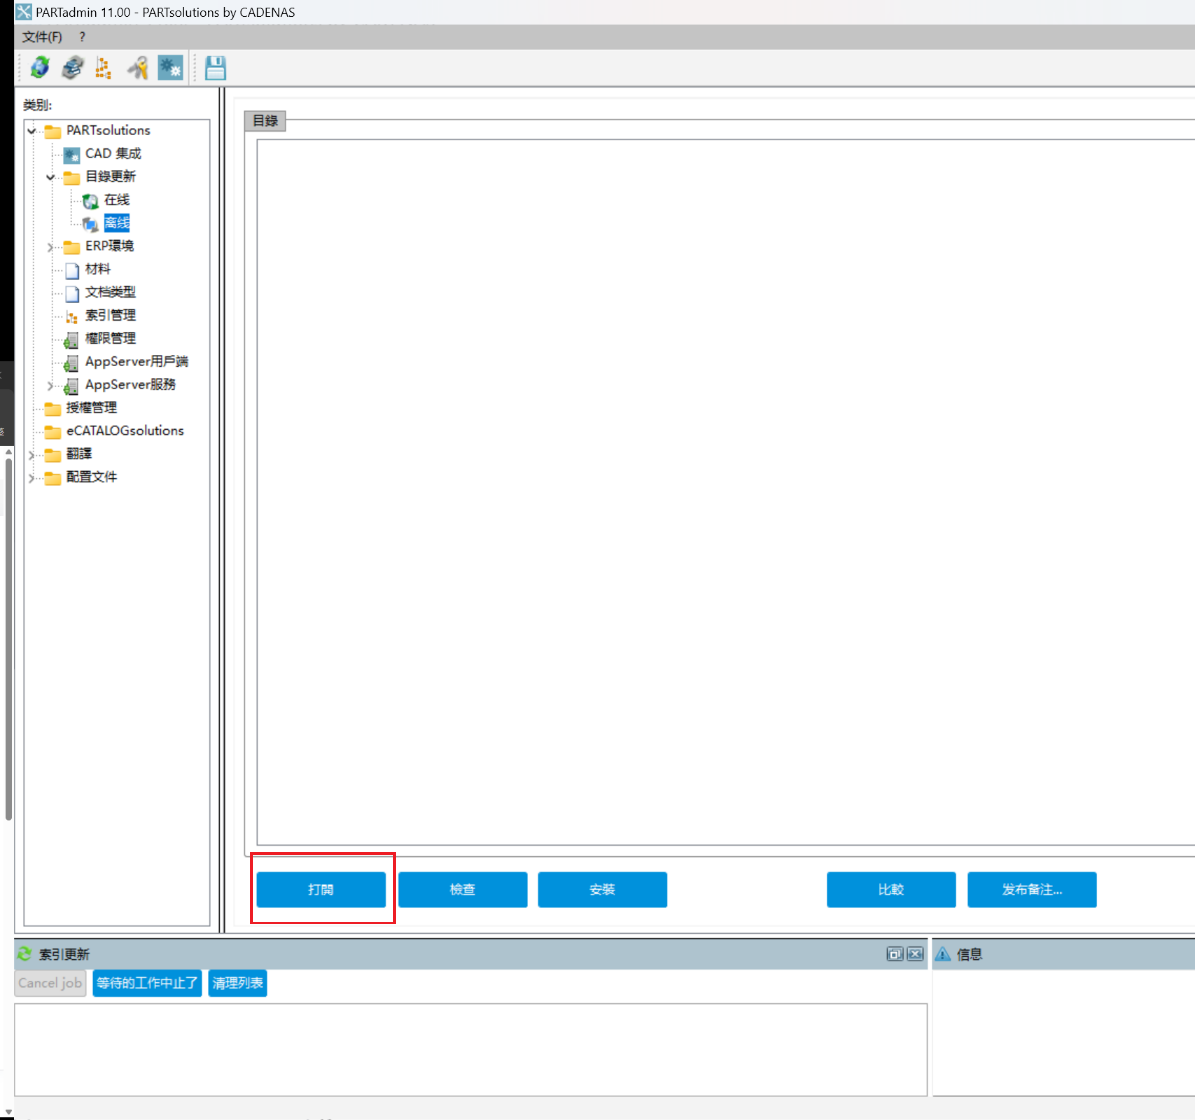Click the 等待的工作中止了 button

tap(147, 983)
